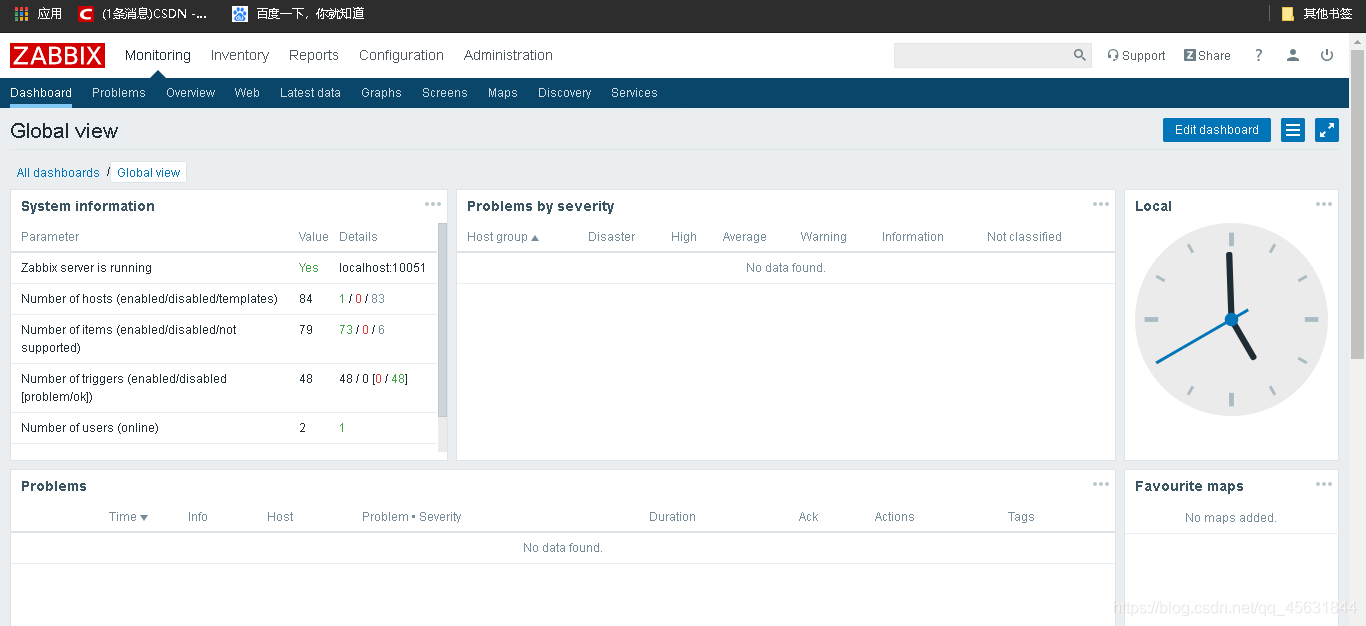Click the 'Not classified' column header
1366x626 pixels.
coord(1024,237)
